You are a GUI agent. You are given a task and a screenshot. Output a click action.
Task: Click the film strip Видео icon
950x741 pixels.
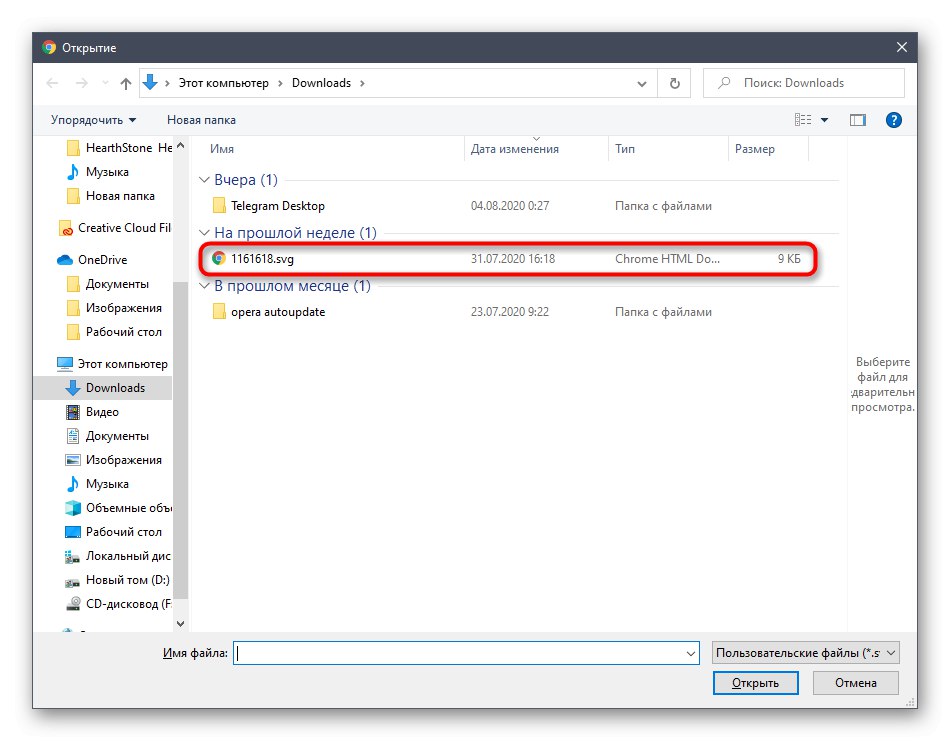[x=73, y=412]
